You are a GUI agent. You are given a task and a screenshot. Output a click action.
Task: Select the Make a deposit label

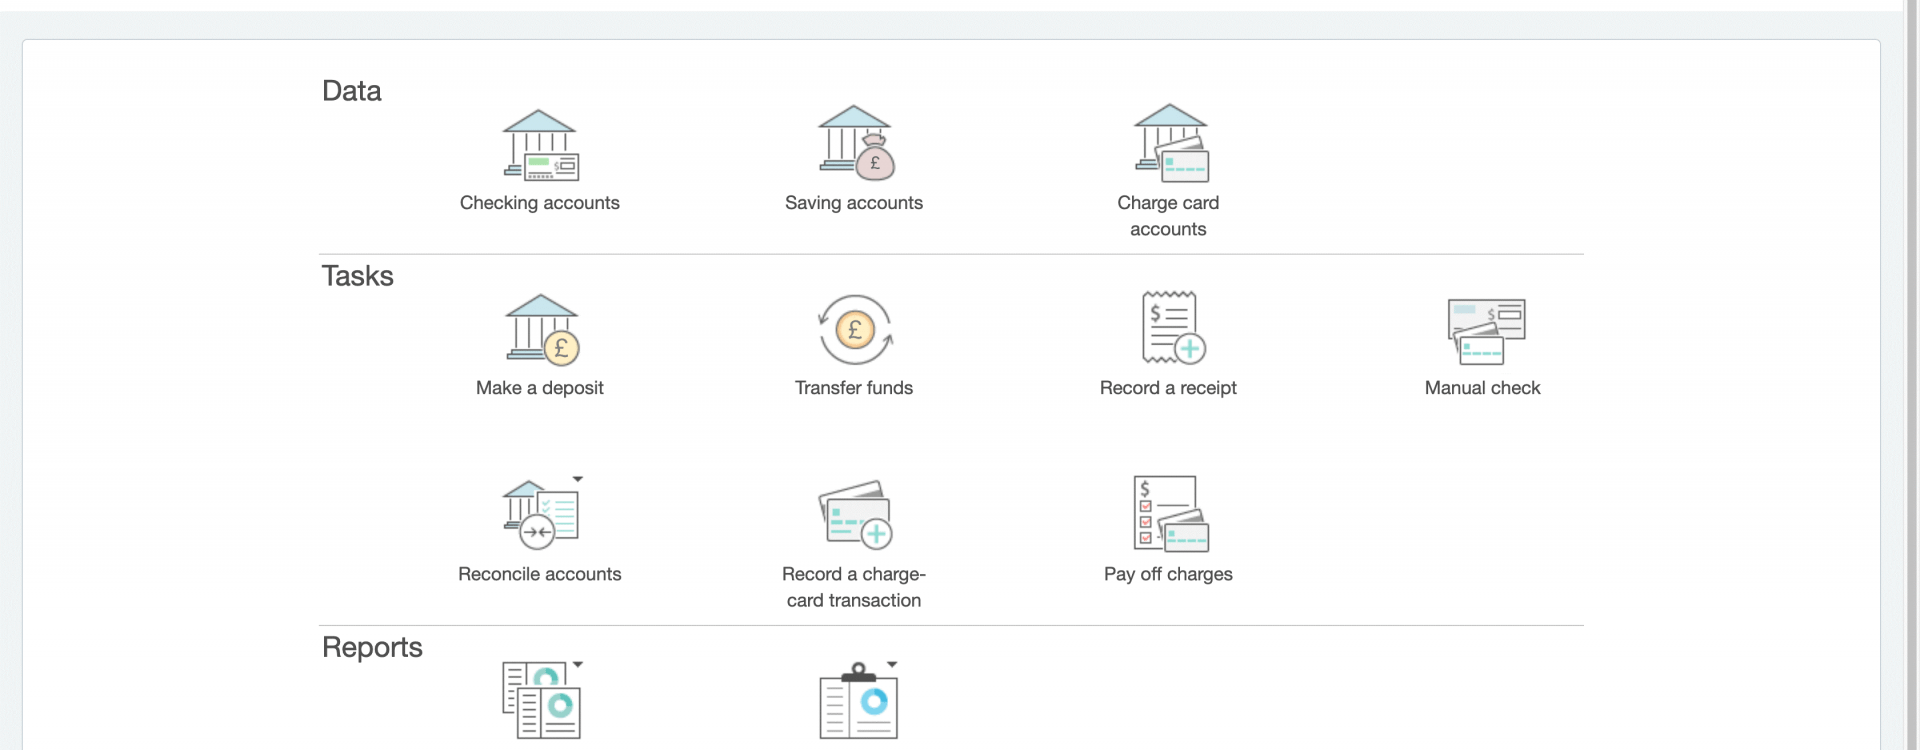point(540,388)
